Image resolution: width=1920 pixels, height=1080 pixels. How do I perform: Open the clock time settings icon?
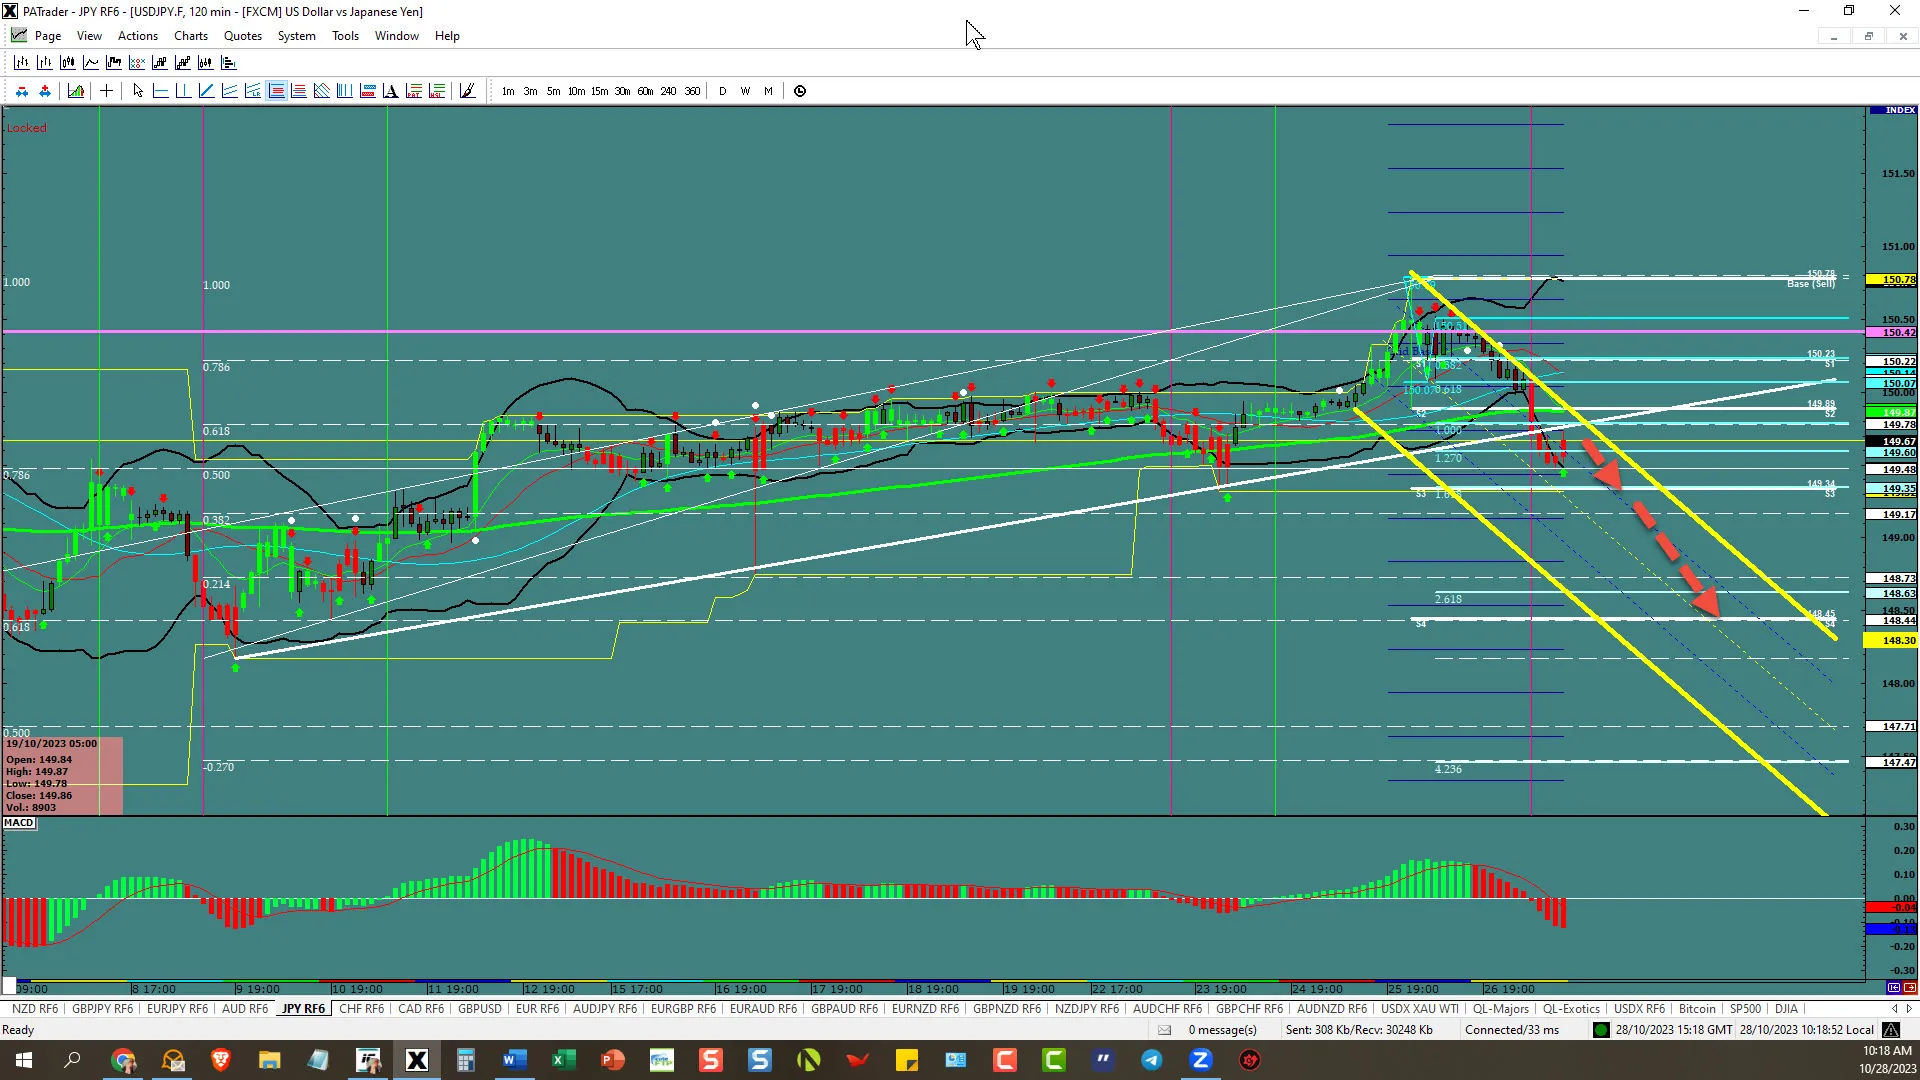(x=800, y=91)
